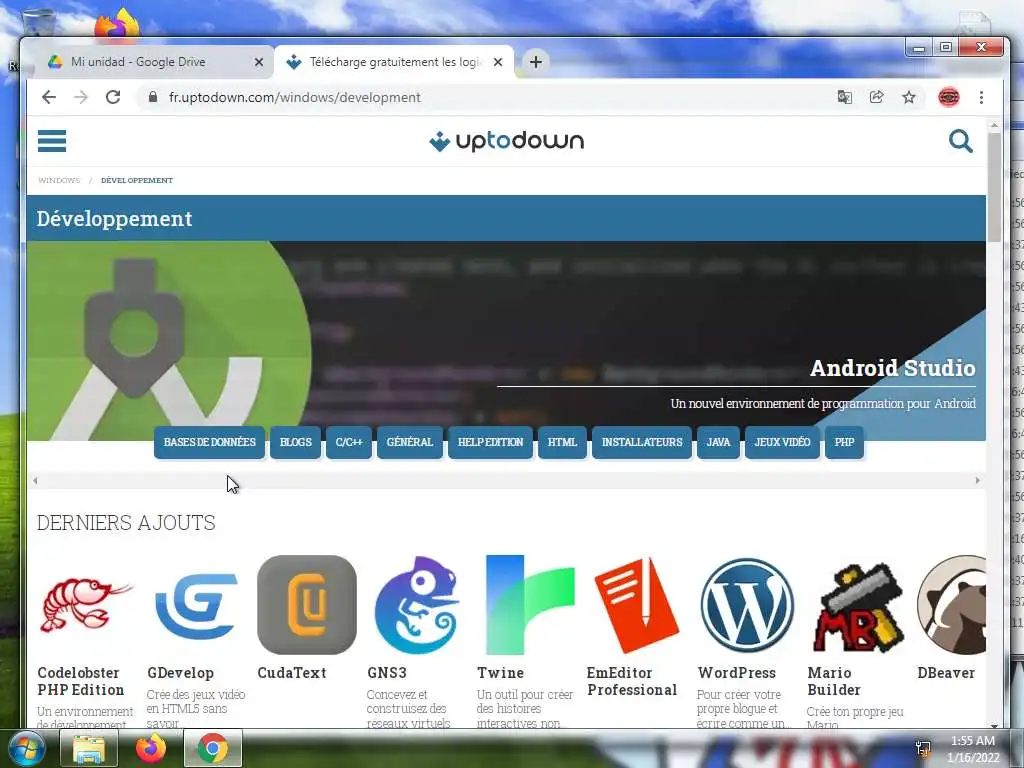1024x768 pixels.
Task: Open the Uptodown hamburger menu
Action: [x=52, y=140]
